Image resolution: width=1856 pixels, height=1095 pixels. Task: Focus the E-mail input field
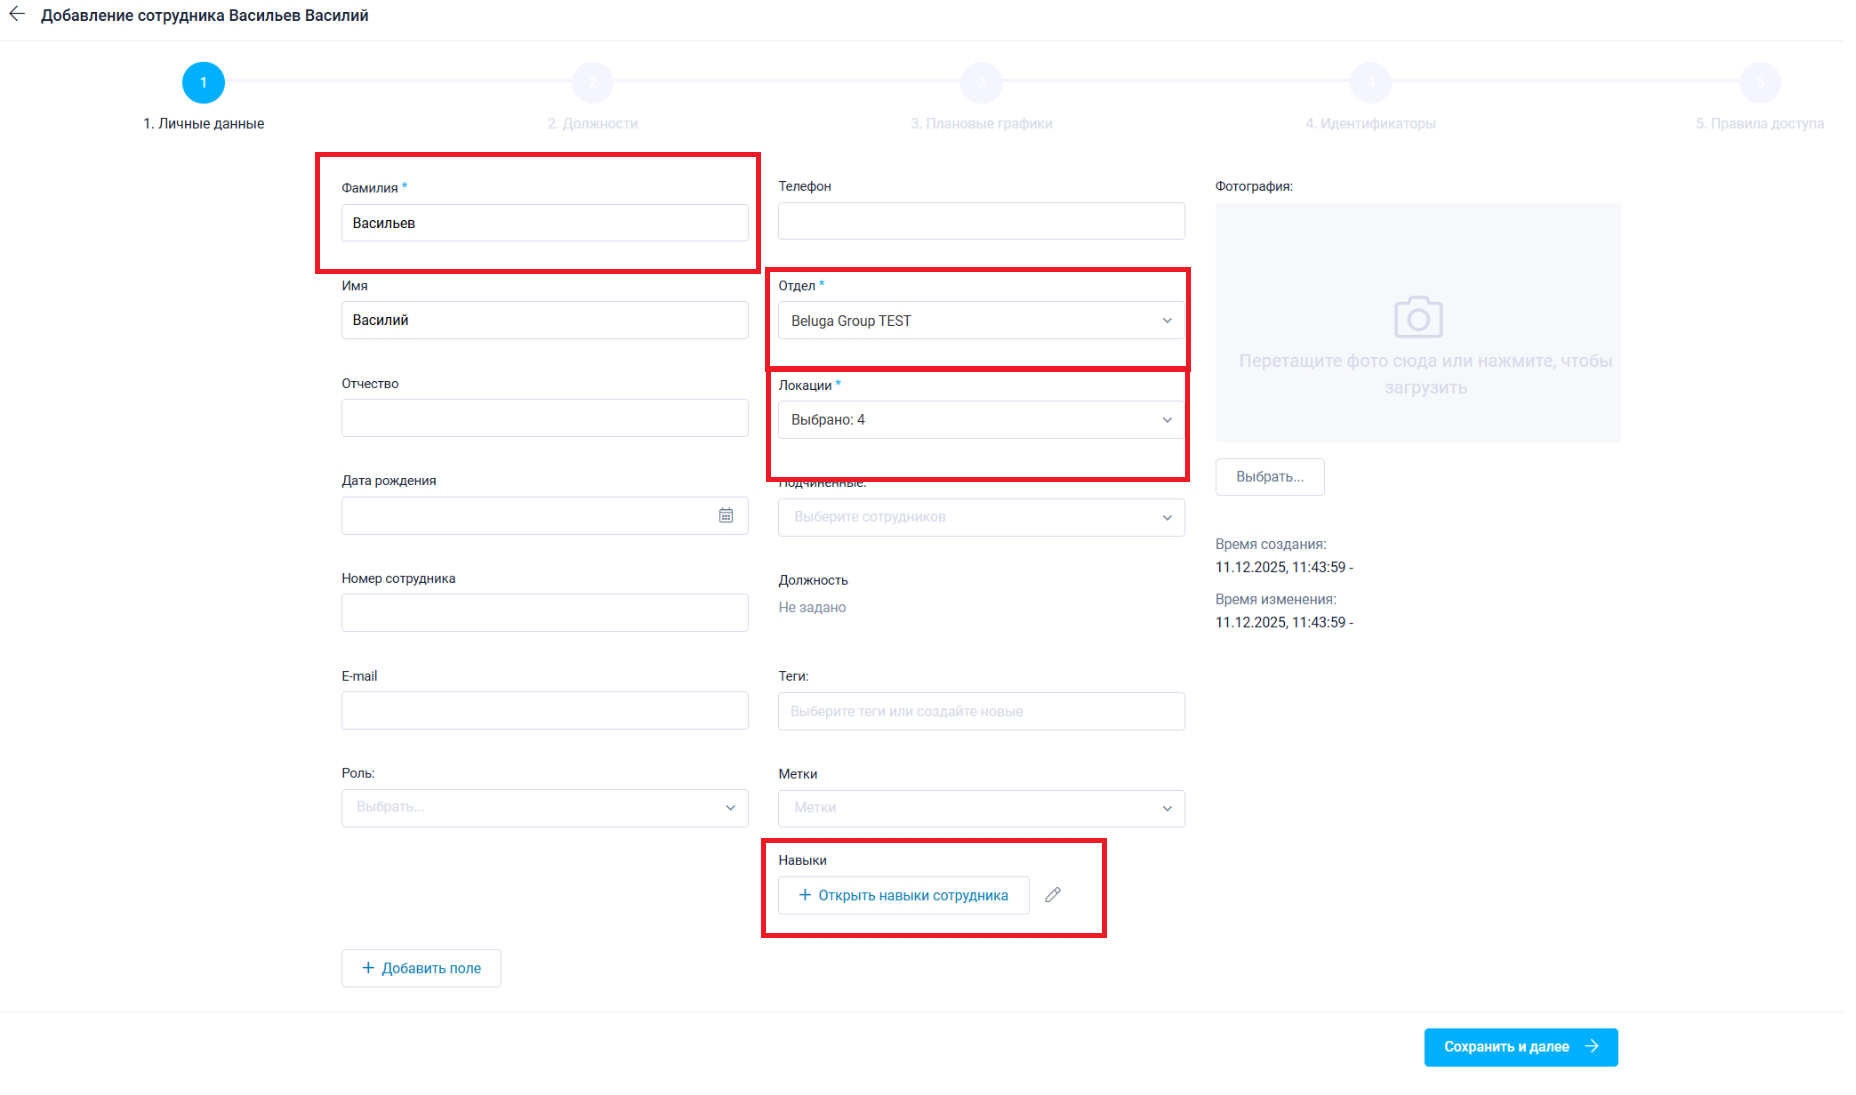click(x=544, y=711)
